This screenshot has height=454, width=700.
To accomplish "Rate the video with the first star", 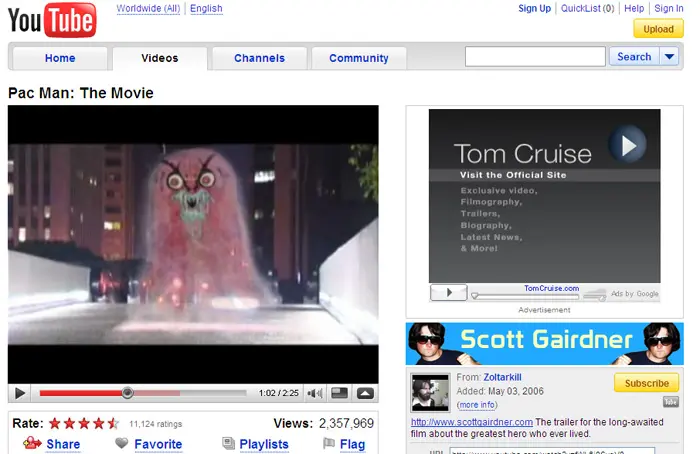I will pos(55,423).
